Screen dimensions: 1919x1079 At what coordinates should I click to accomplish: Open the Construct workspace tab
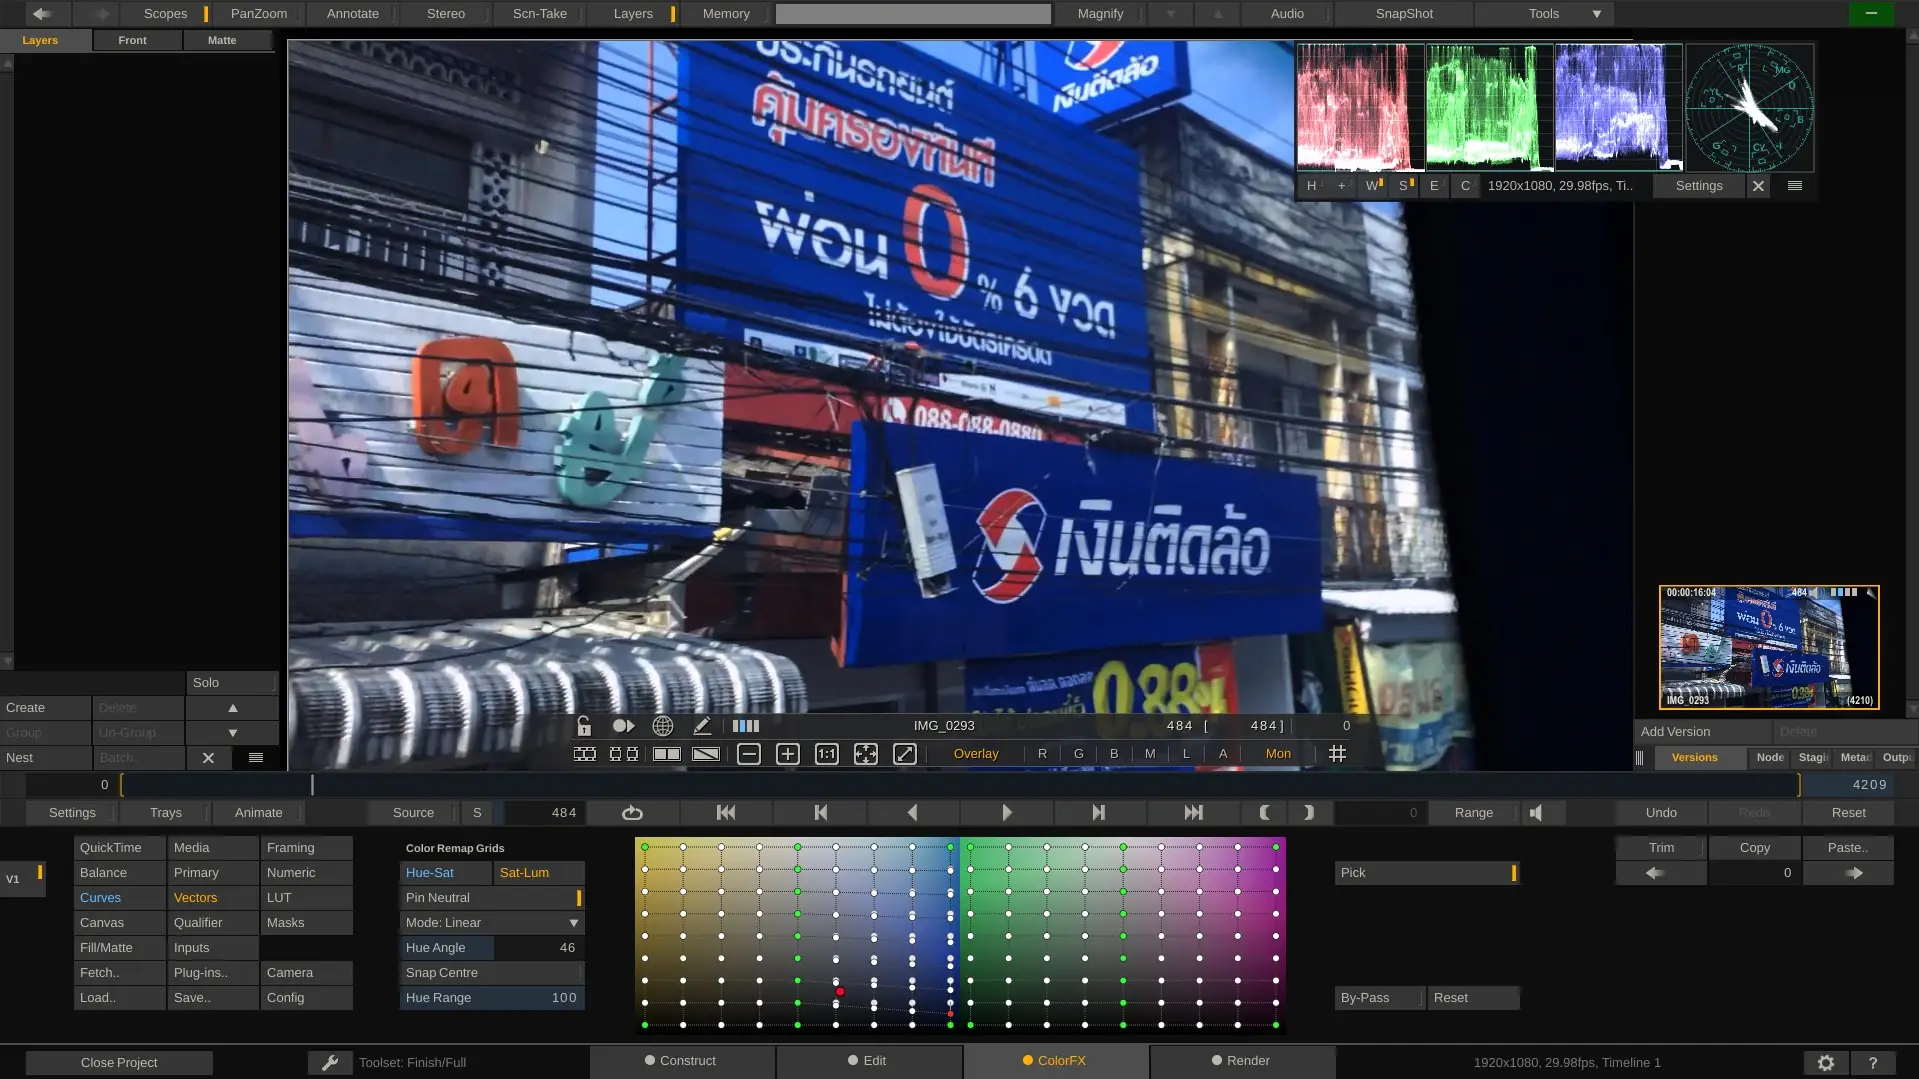[681, 1061]
